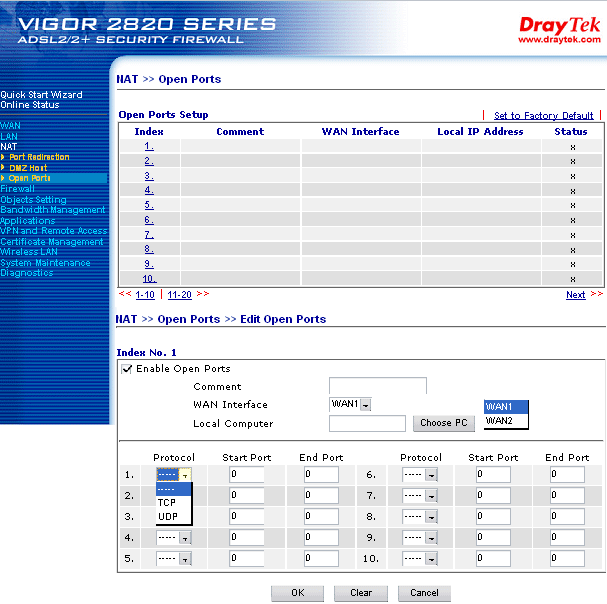Click Start Port field for row 1
This screenshot has width=607, height=604.
[x=247, y=474]
